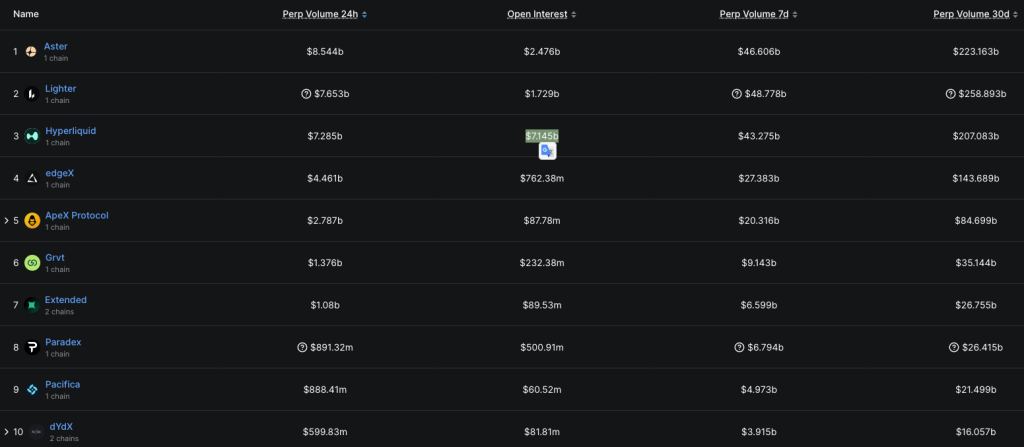
Task: Click the question mark beside Lighter's $7.653b
Action: [x=306, y=94]
